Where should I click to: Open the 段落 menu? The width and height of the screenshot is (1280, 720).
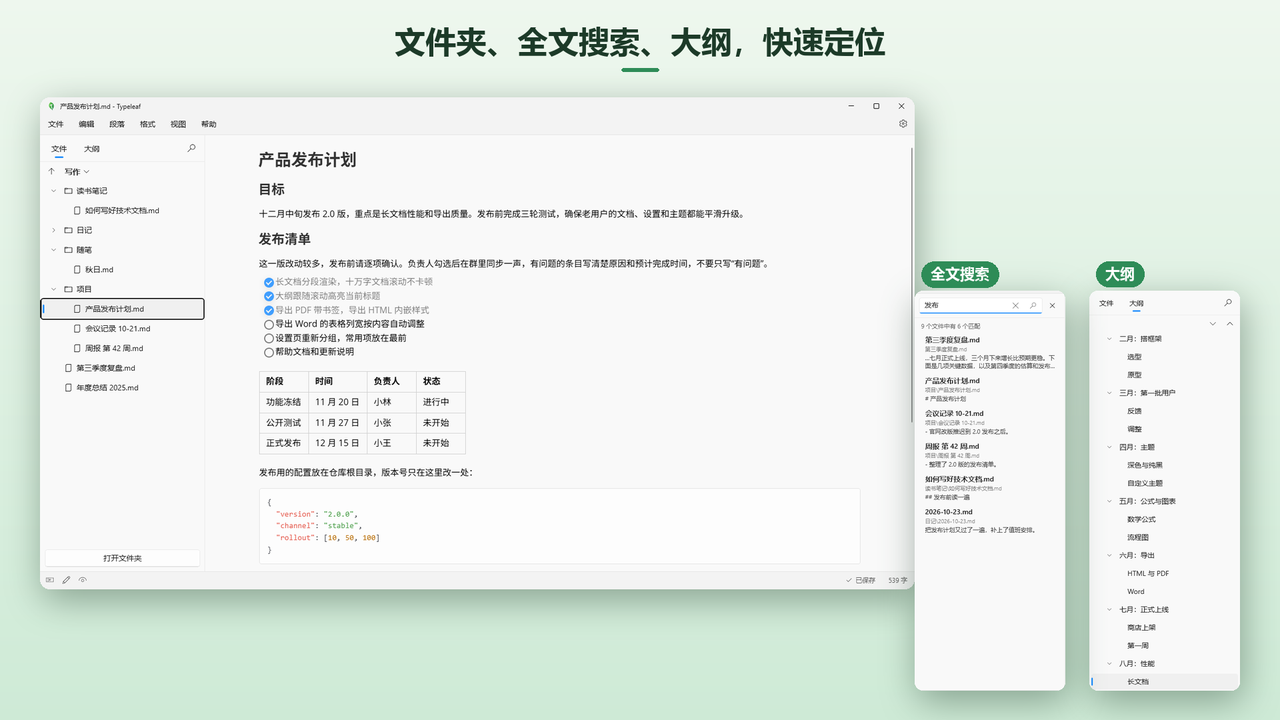117,124
